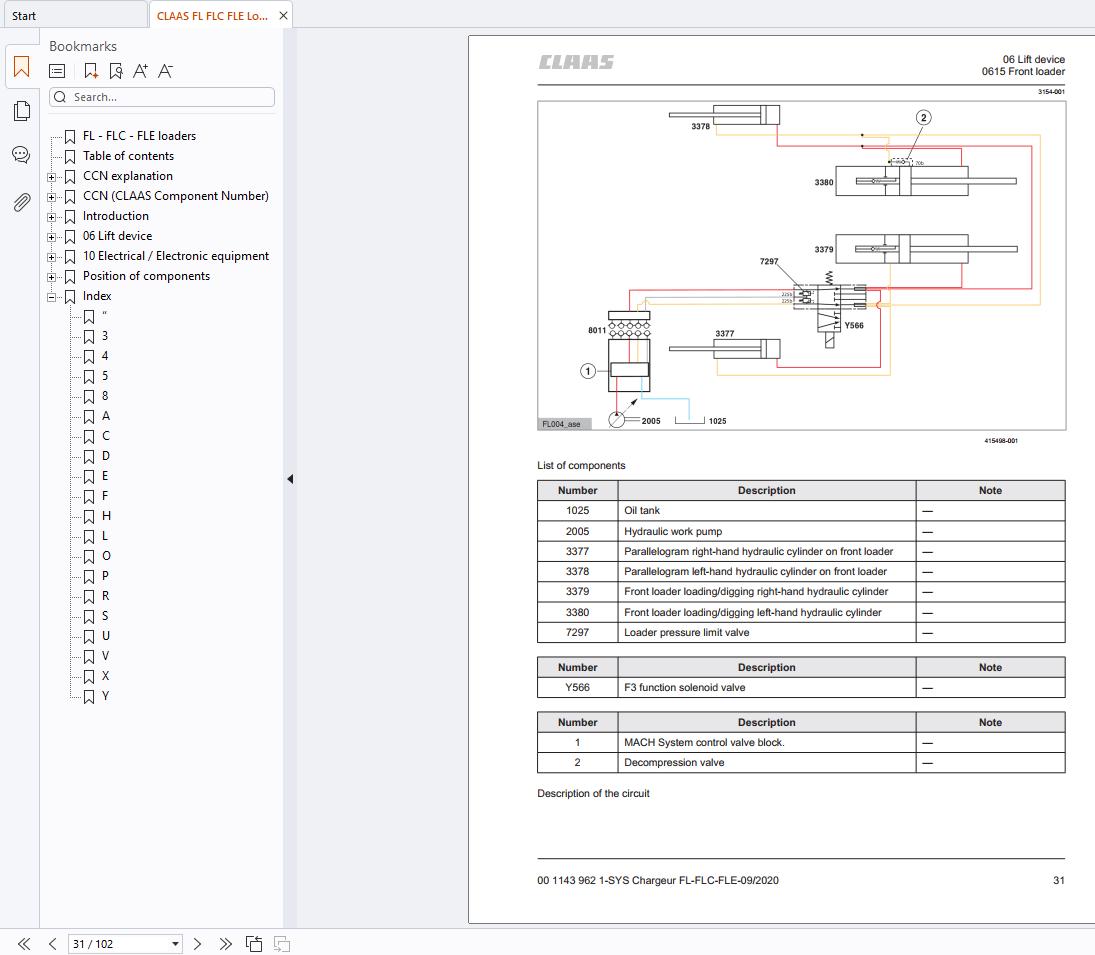Switch to the Start tab
The height and width of the screenshot is (955, 1095).
[24, 16]
